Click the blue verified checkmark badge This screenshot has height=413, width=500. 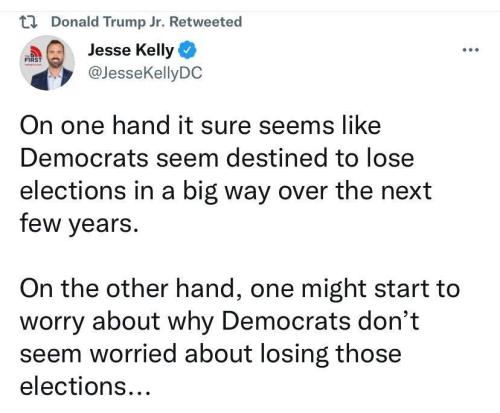point(187,50)
